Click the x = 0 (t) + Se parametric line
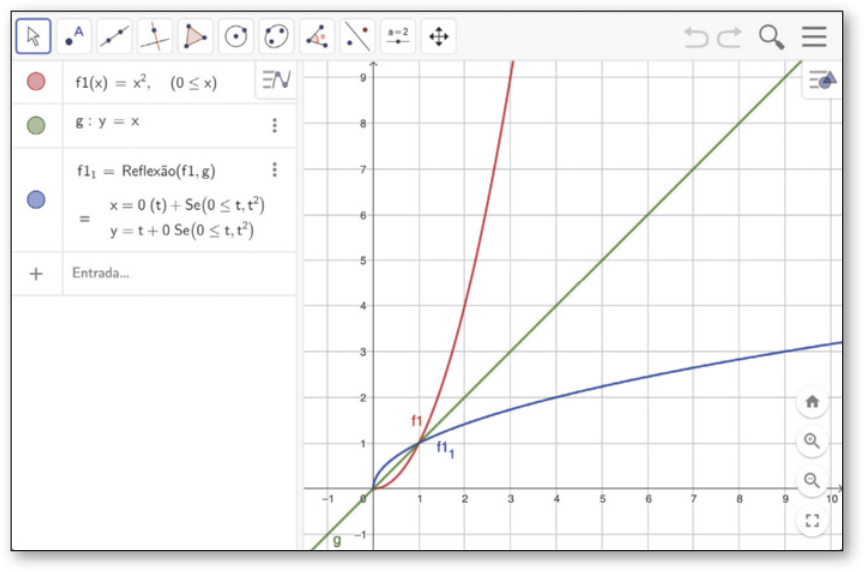864x572 pixels. [187, 205]
